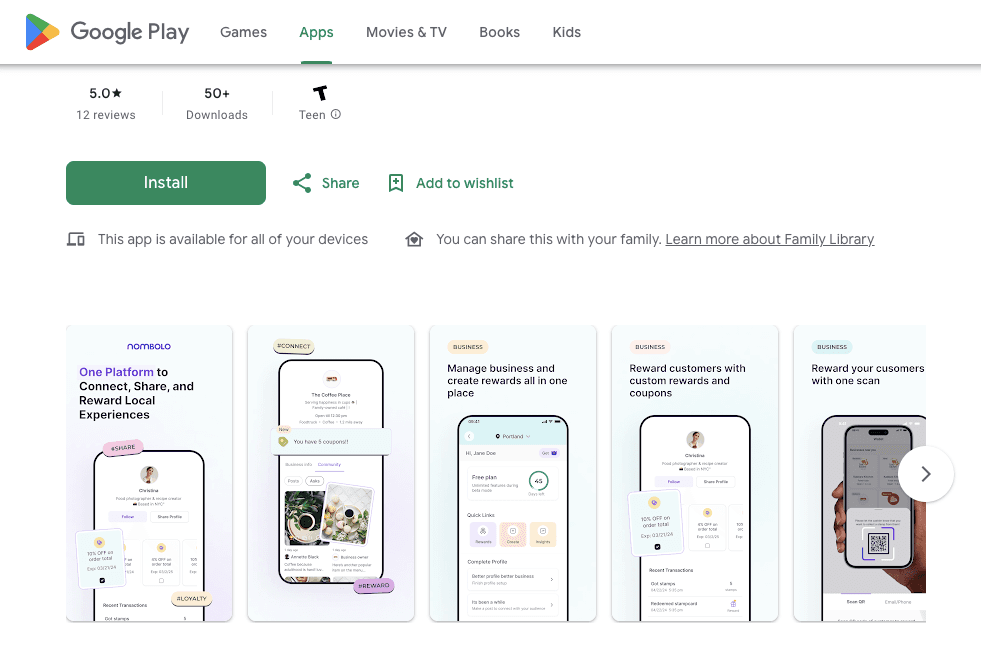Viewport: 981px width, 649px height.
Task: Click the Teen rating T icon
Action: 320,93
